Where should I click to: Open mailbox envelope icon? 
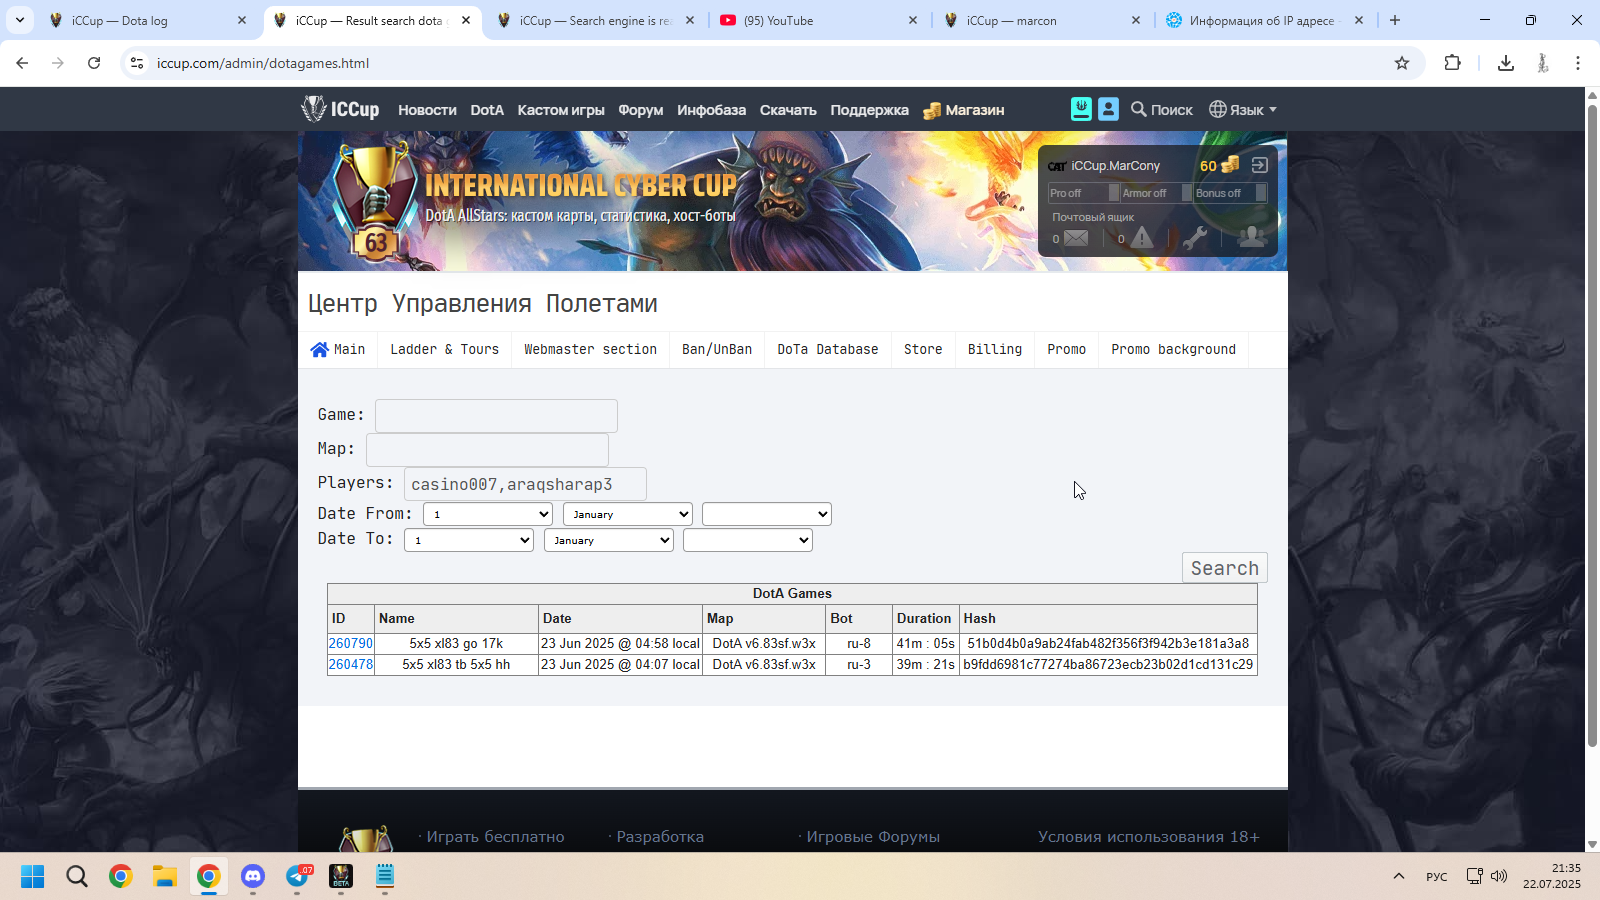coord(1076,238)
